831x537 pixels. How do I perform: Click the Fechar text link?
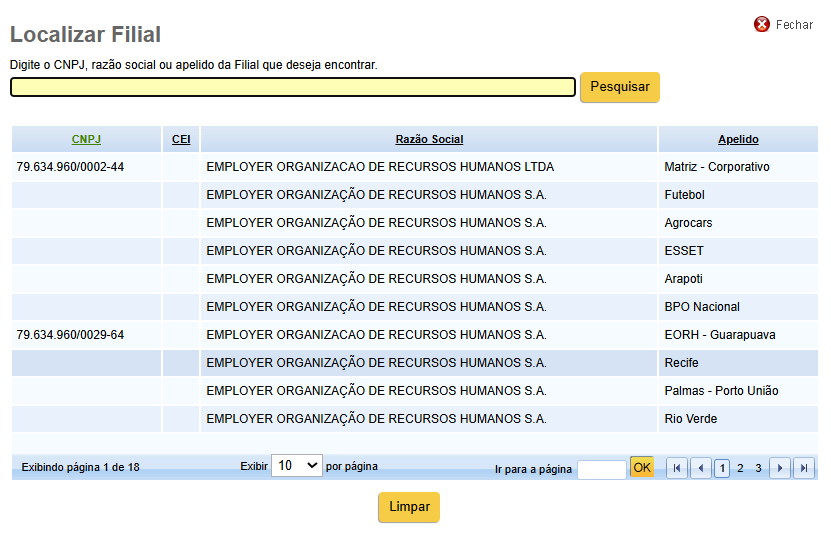(x=794, y=25)
